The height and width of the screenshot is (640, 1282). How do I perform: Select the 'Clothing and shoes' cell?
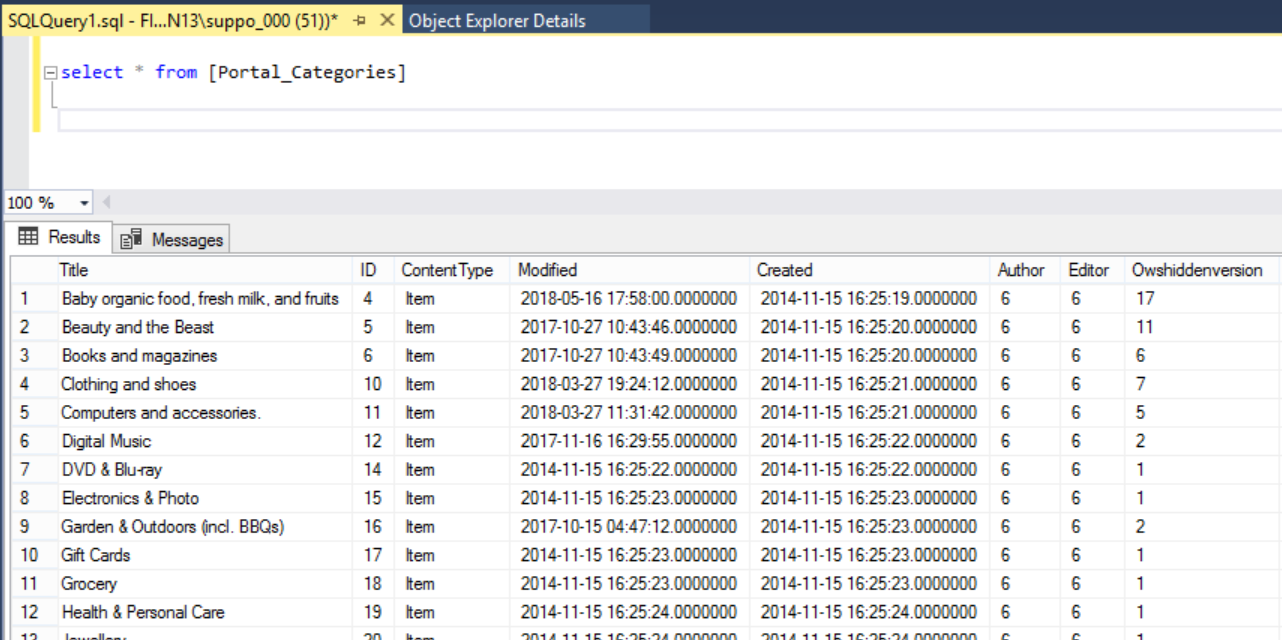click(x=204, y=384)
